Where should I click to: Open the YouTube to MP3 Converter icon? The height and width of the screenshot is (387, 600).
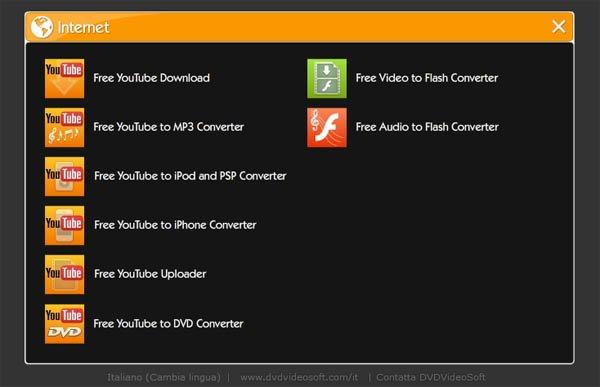coord(64,127)
